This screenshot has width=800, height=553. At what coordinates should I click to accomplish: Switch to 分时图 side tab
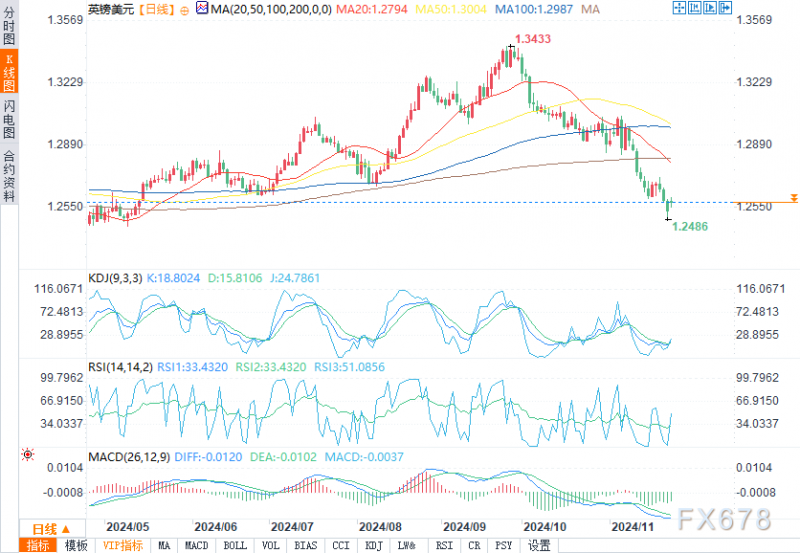click(x=9, y=26)
